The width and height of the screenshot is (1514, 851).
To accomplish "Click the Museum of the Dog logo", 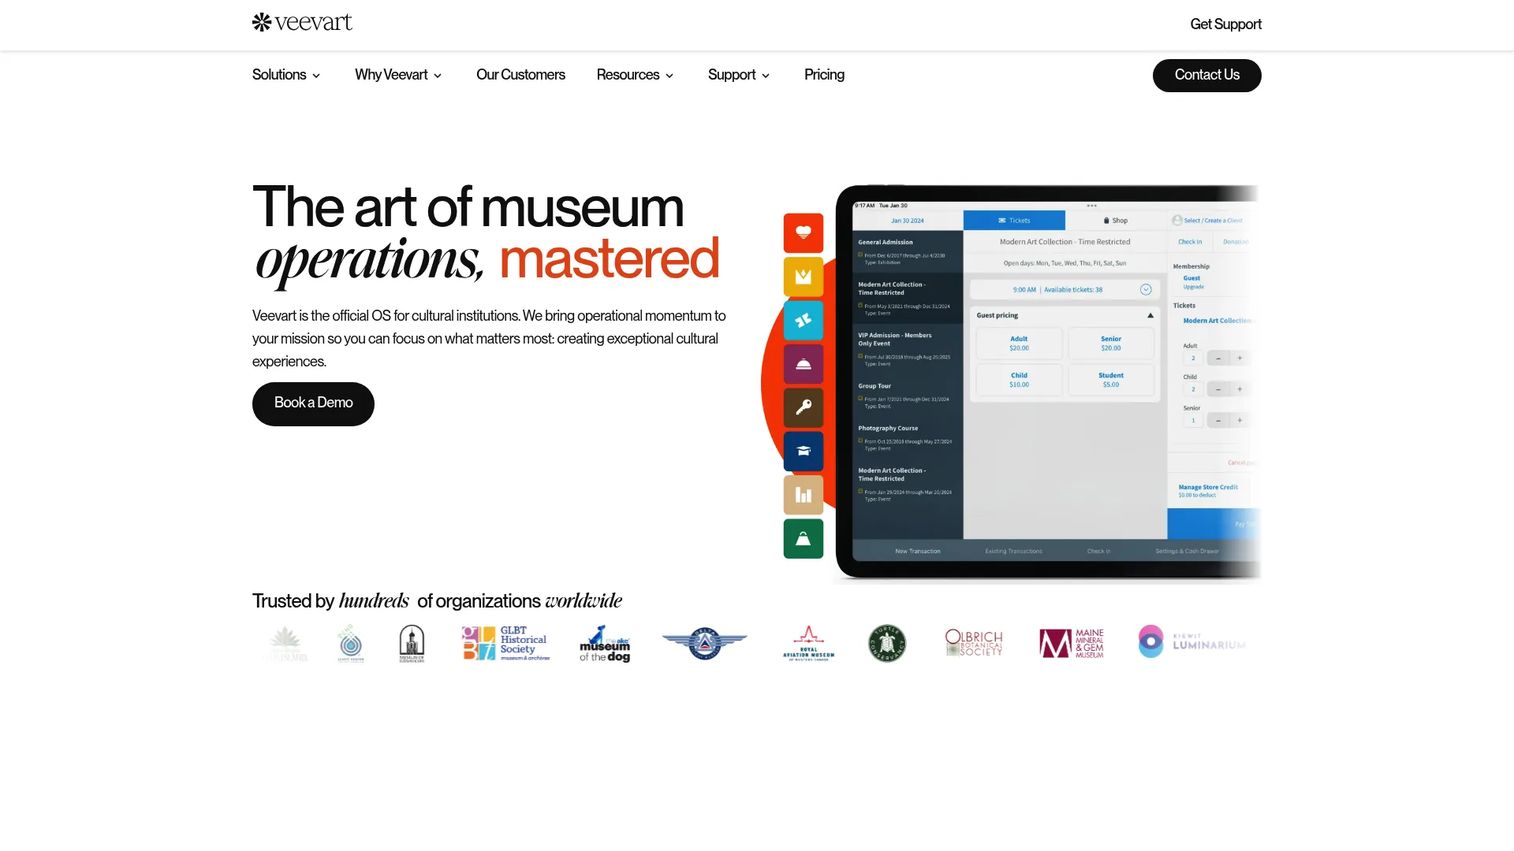I will (605, 643).
